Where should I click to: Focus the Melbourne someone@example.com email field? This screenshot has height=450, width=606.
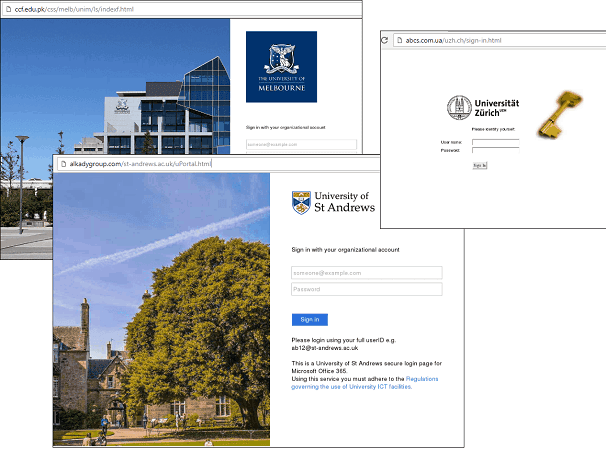click(300, 144)
